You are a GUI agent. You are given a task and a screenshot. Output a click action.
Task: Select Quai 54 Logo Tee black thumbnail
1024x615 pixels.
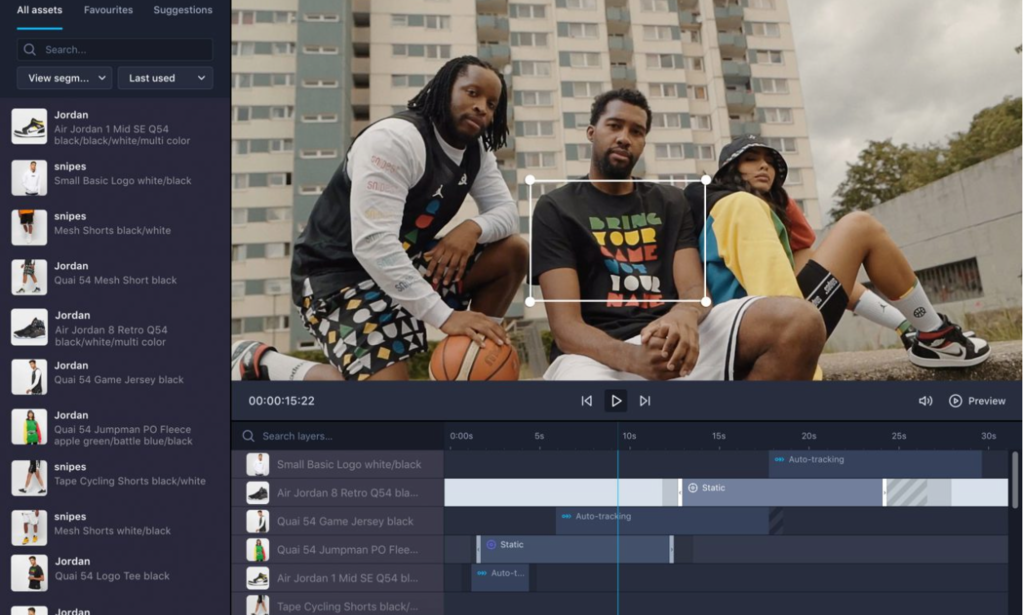pos(29,573)
